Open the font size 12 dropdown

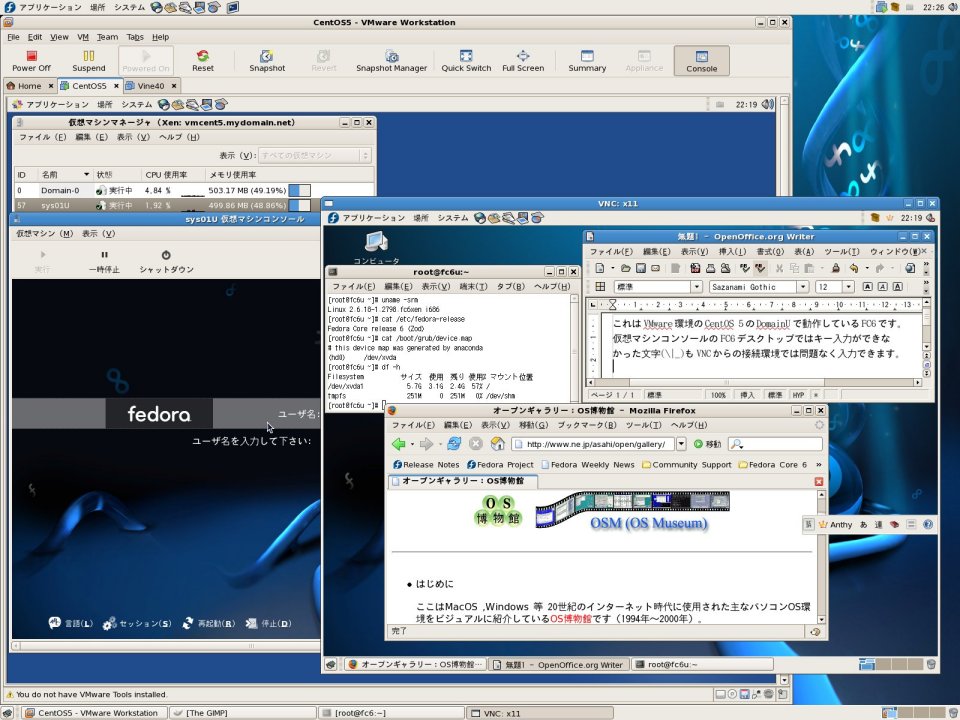(x=848, y=287)
